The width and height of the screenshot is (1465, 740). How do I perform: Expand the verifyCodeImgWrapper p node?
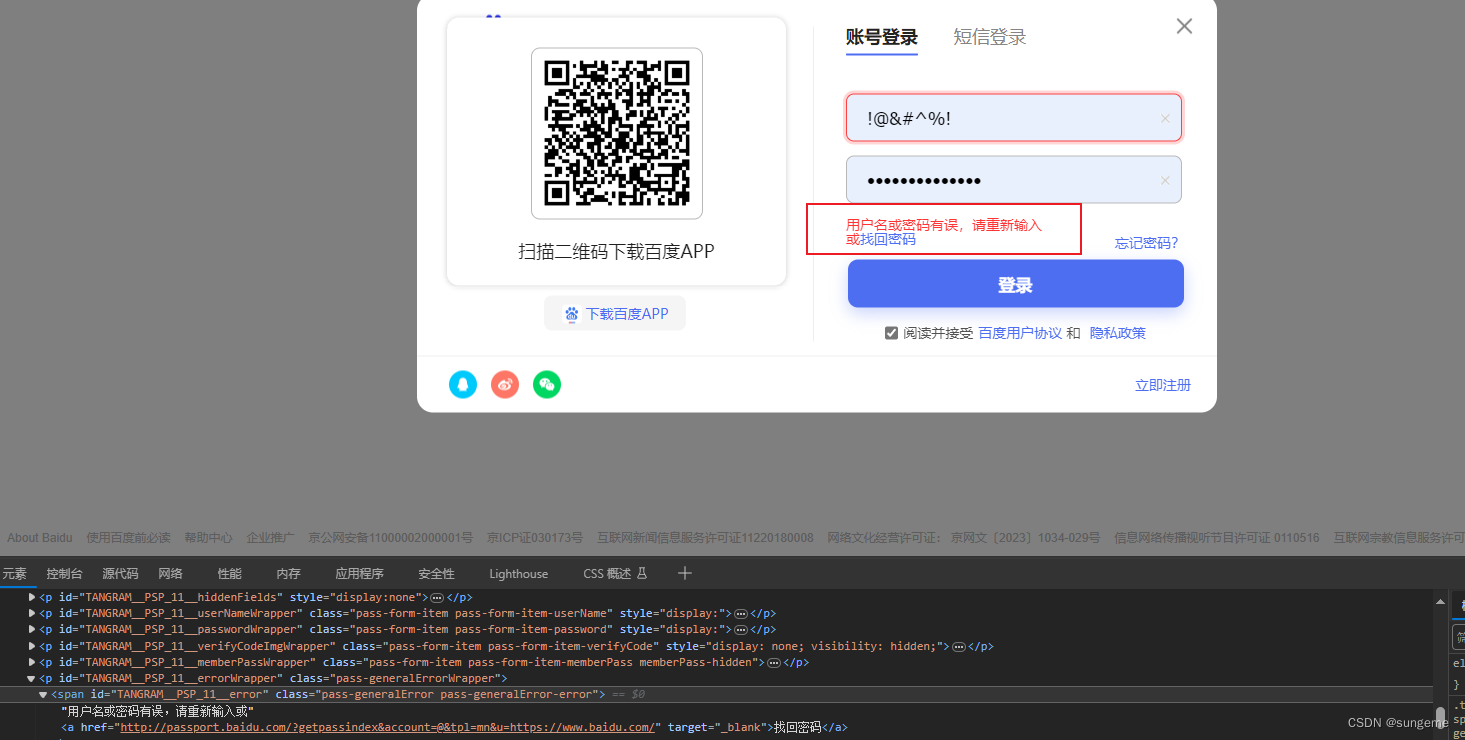coord(32,646)
